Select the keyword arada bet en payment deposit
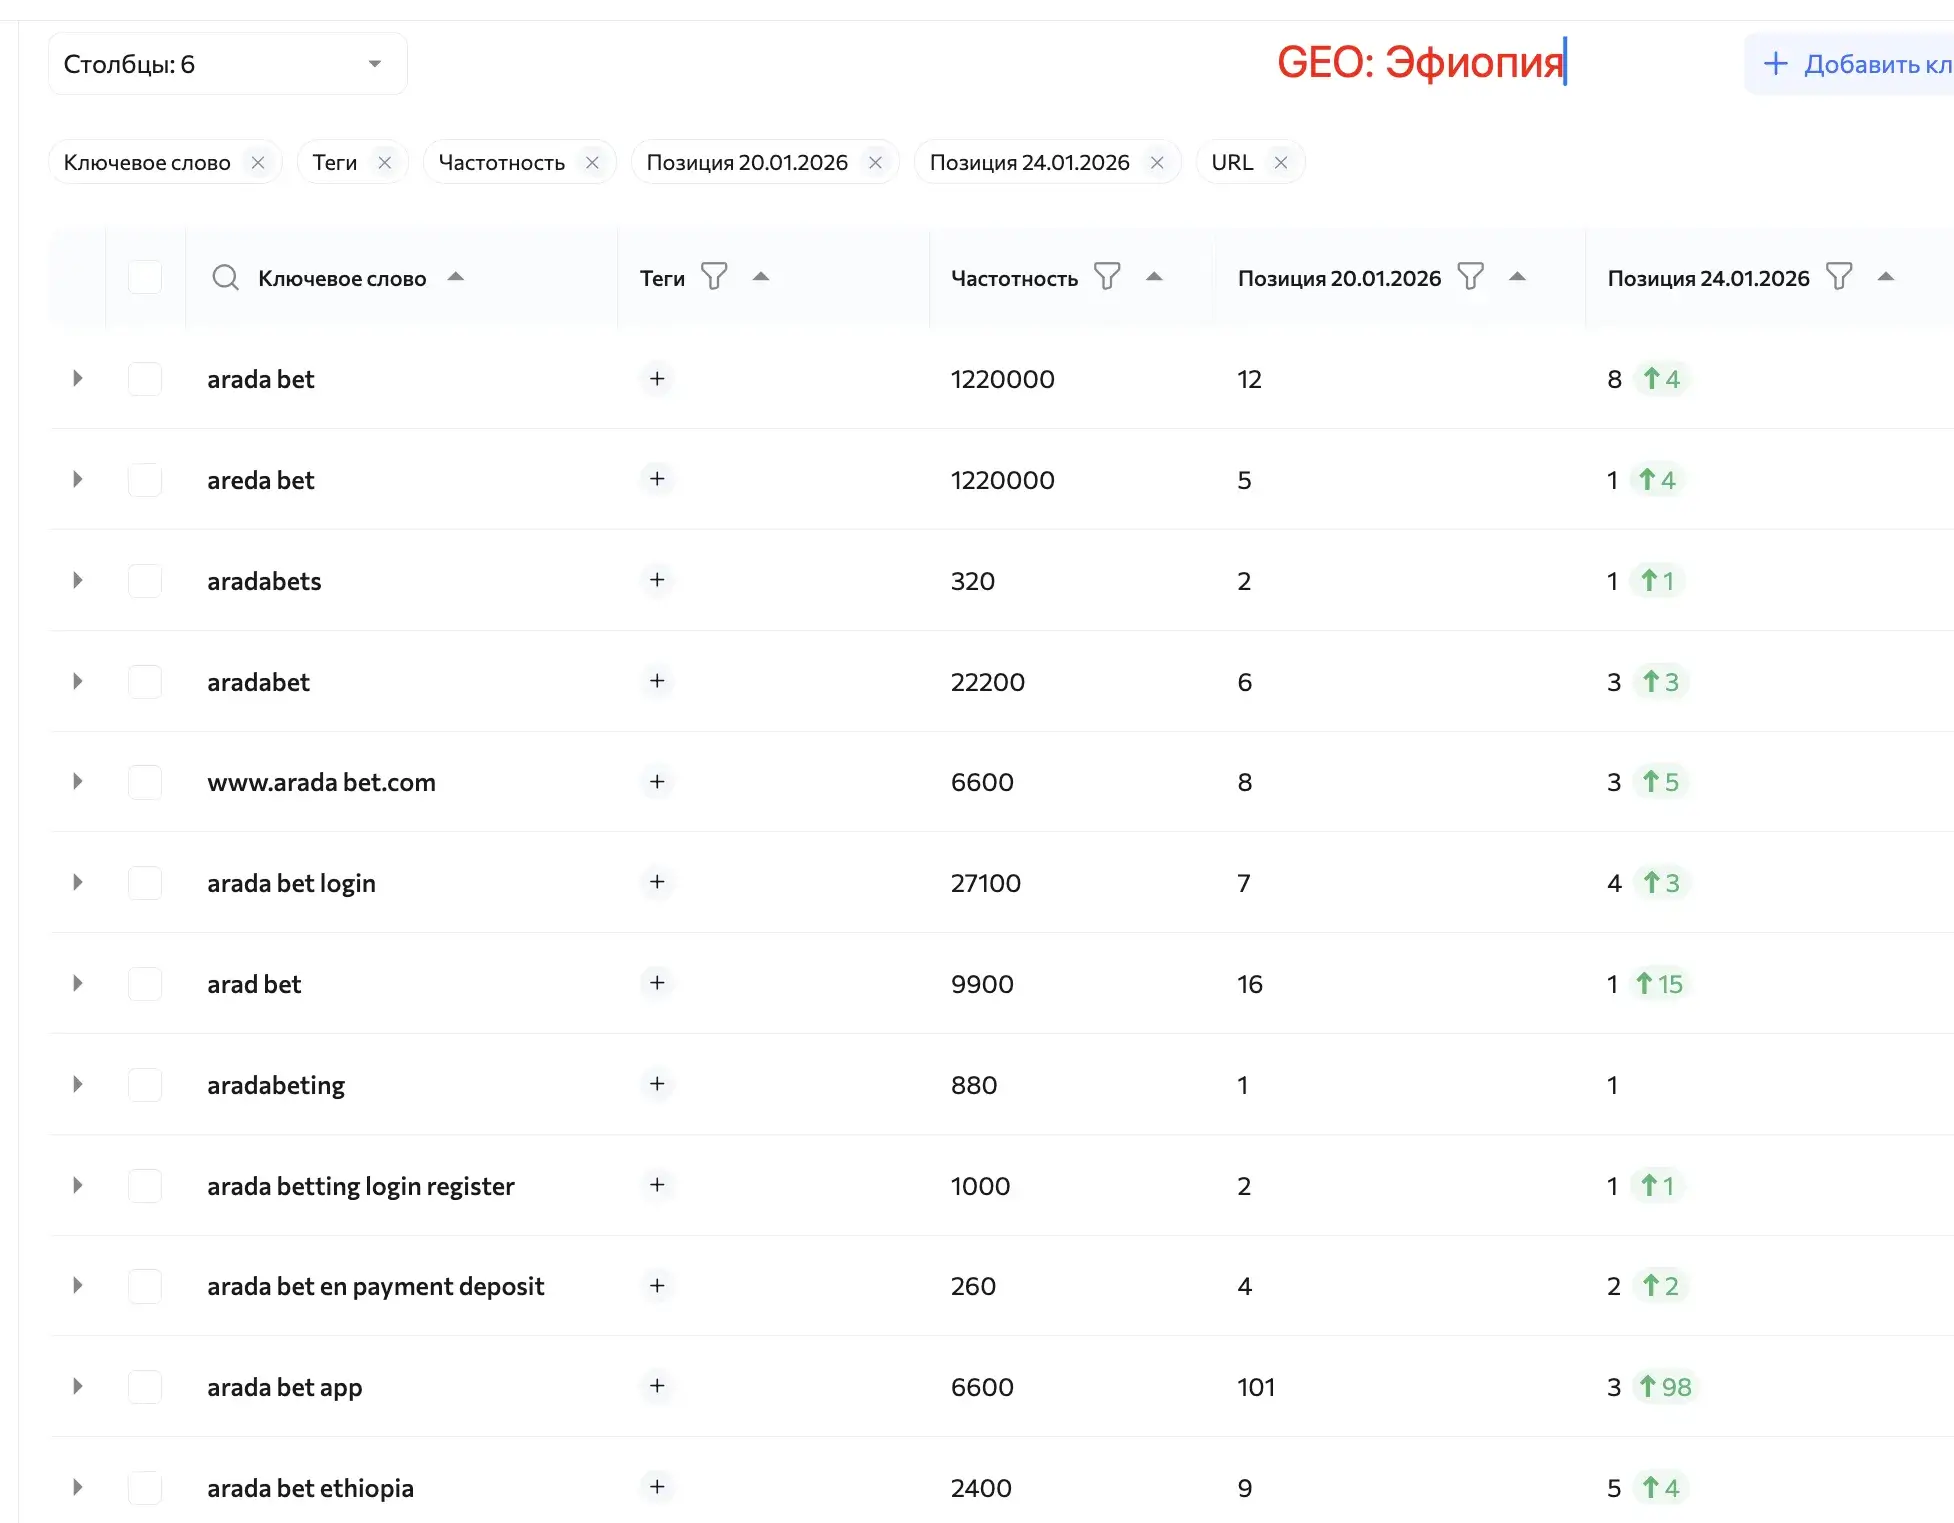 (375, 1286)
